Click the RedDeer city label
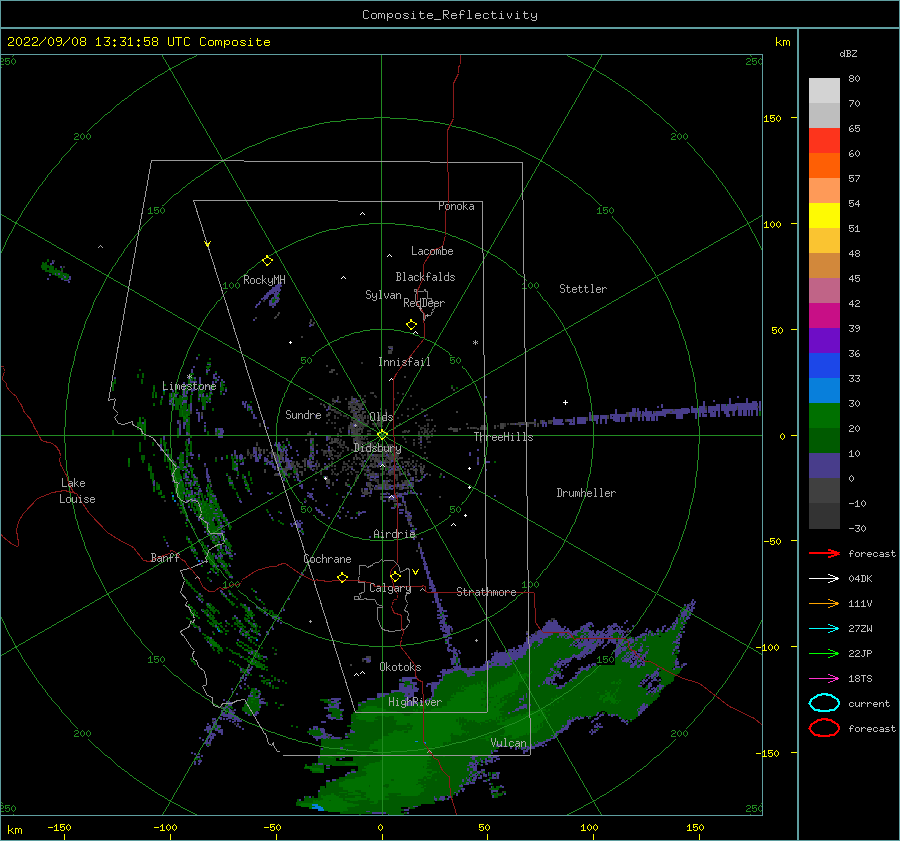 click(x=424, y=303)
